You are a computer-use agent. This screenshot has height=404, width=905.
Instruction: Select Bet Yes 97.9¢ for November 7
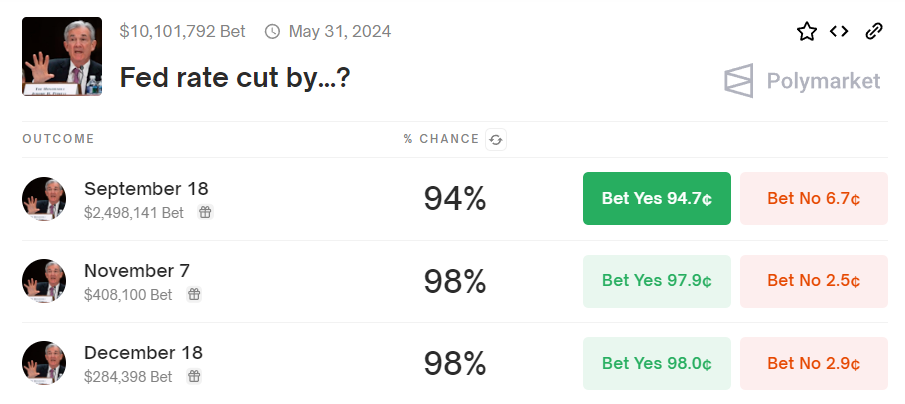pyautogui.click(x=656, y=280)
